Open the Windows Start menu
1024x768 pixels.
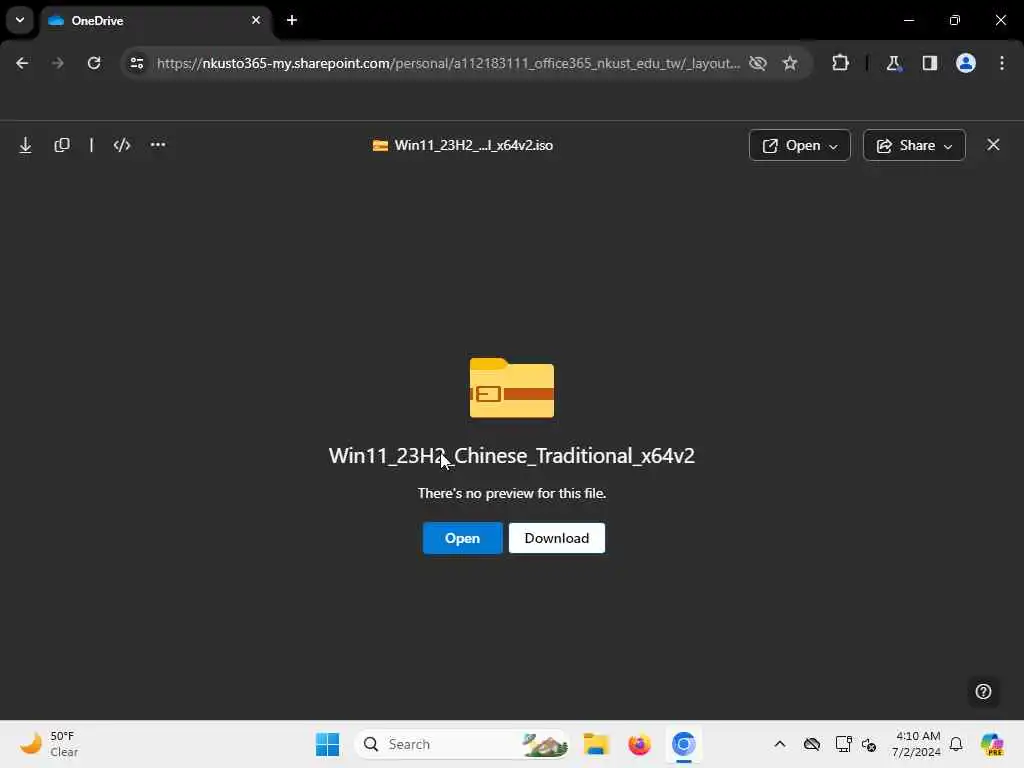327,744
